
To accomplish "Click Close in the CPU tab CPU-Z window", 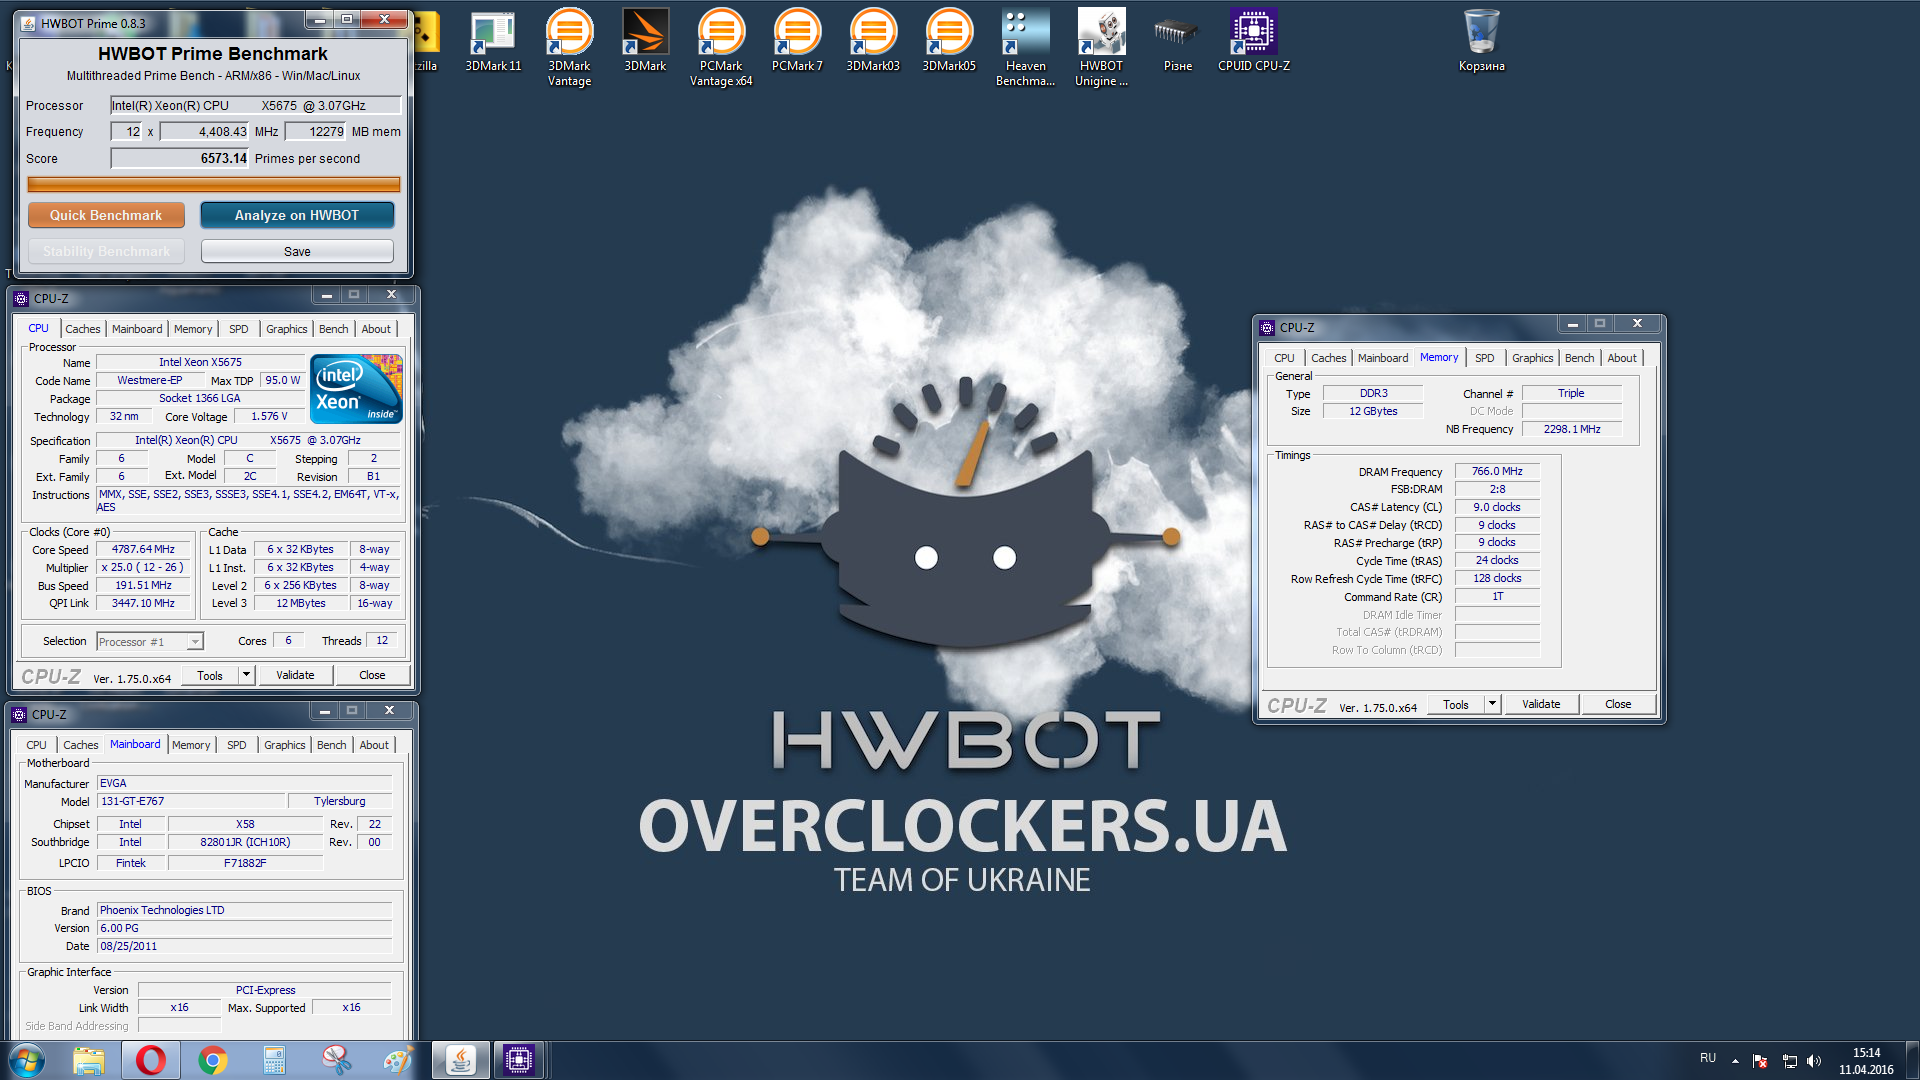I will click(372, 675).
